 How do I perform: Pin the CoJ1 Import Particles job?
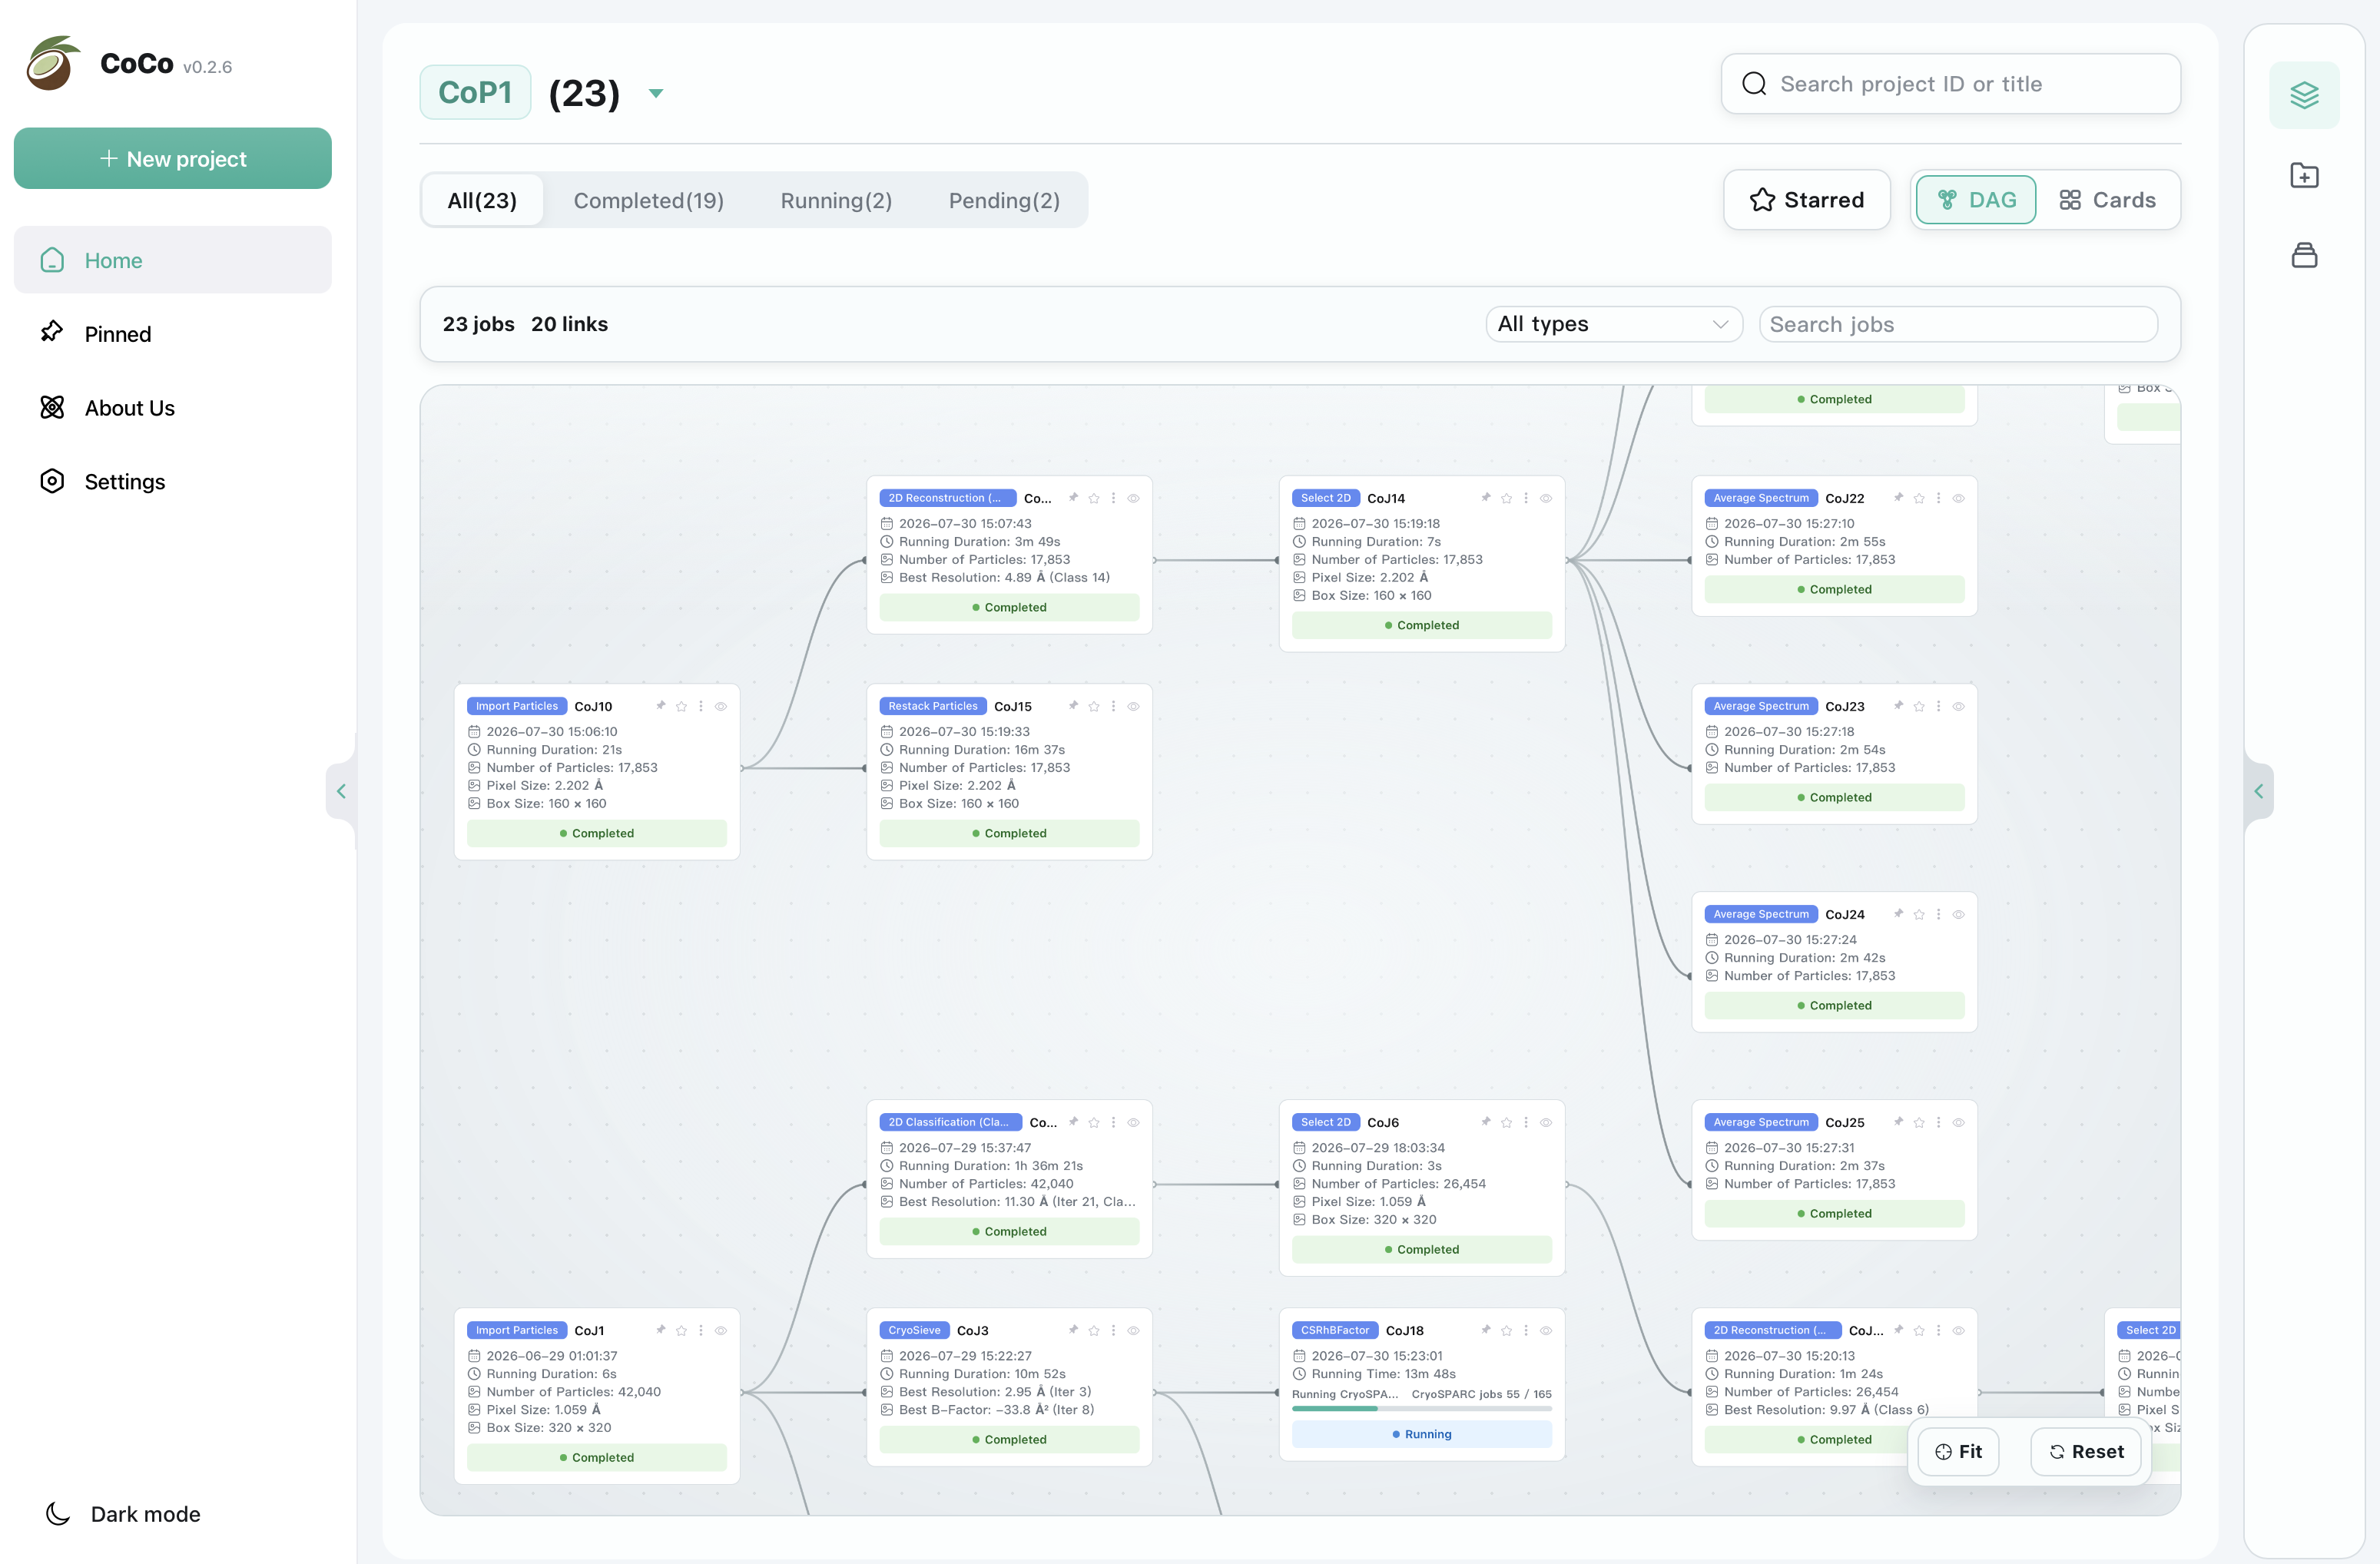661,1330
